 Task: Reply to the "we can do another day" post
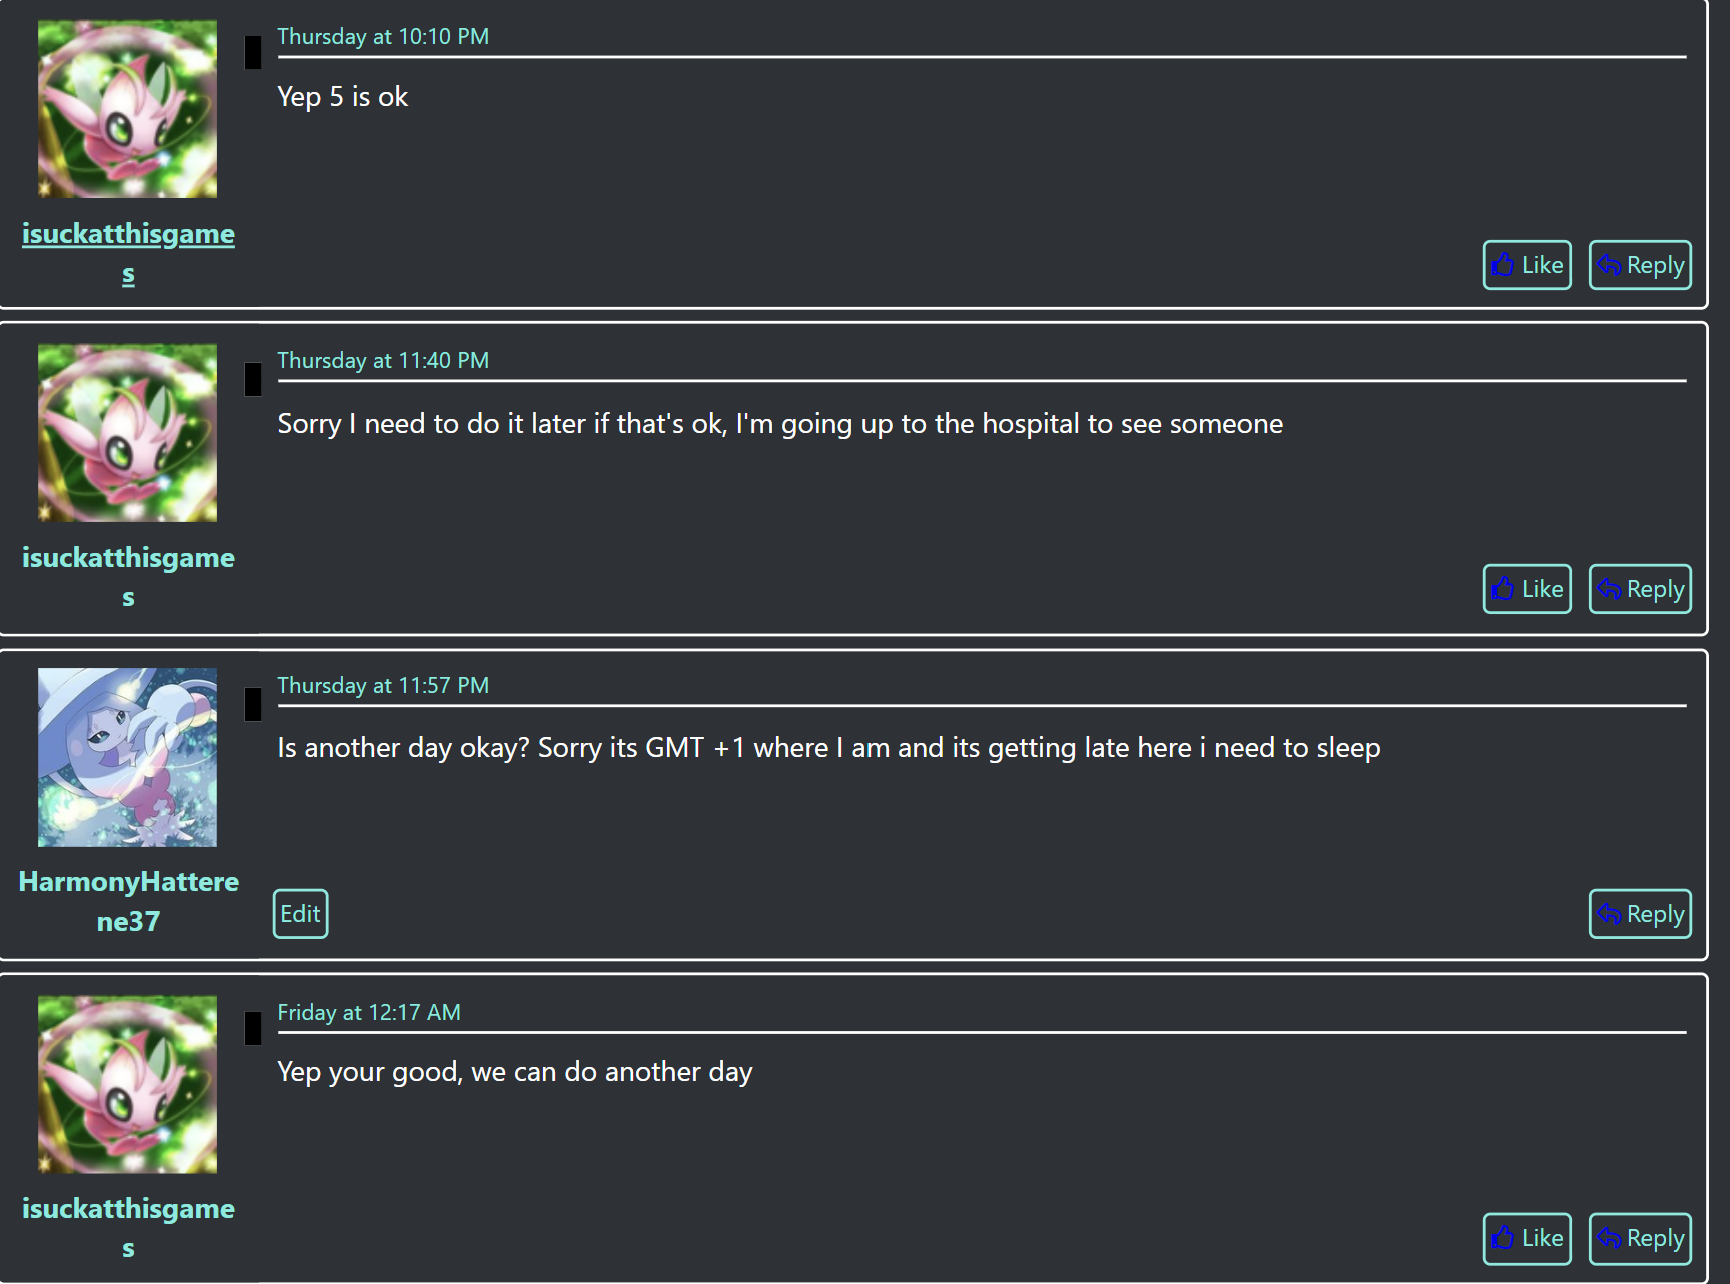pos(1639,1238)
